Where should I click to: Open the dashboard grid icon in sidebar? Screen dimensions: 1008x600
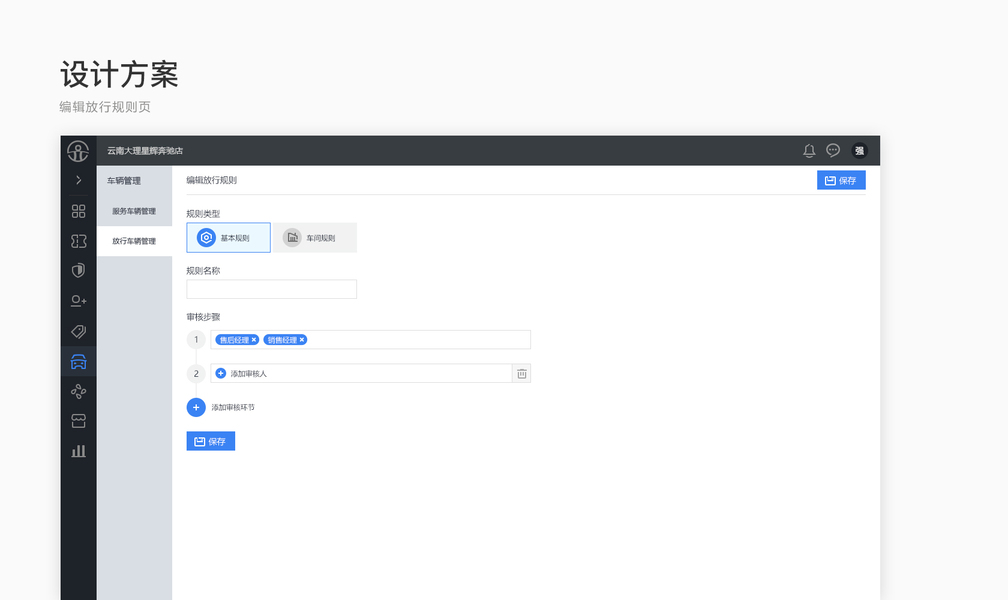[78, 211]
